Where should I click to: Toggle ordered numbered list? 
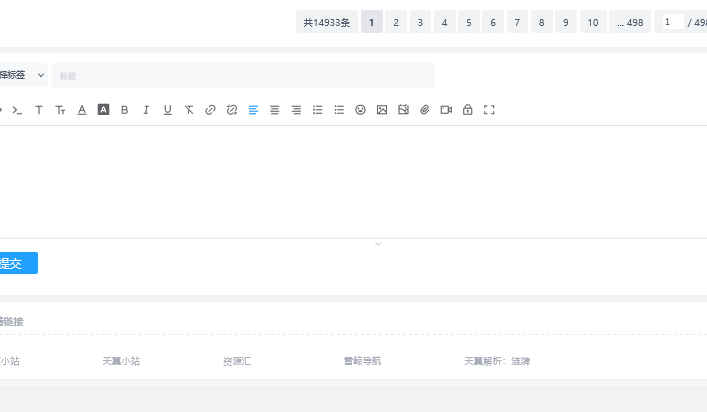tap(318, 110)
